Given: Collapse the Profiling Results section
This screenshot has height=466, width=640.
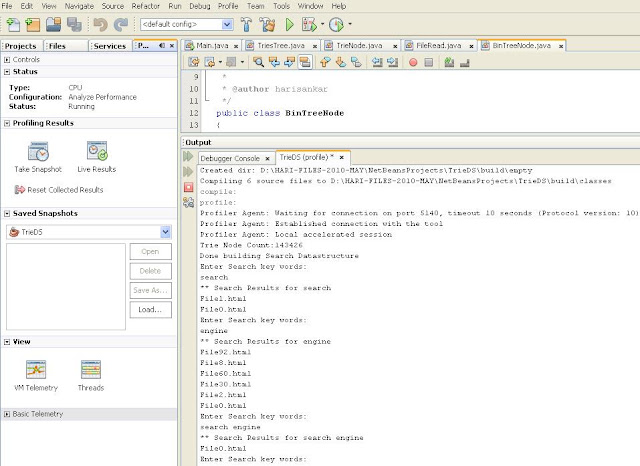Looking at the screenshot, I should (x=7, y=123).
